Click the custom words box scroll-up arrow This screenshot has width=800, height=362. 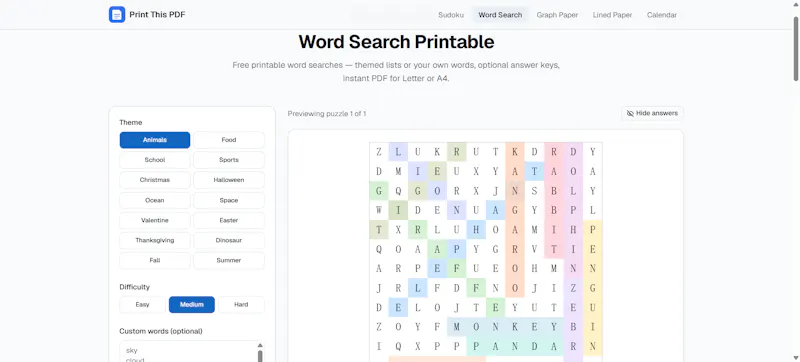tap(260, 345)
